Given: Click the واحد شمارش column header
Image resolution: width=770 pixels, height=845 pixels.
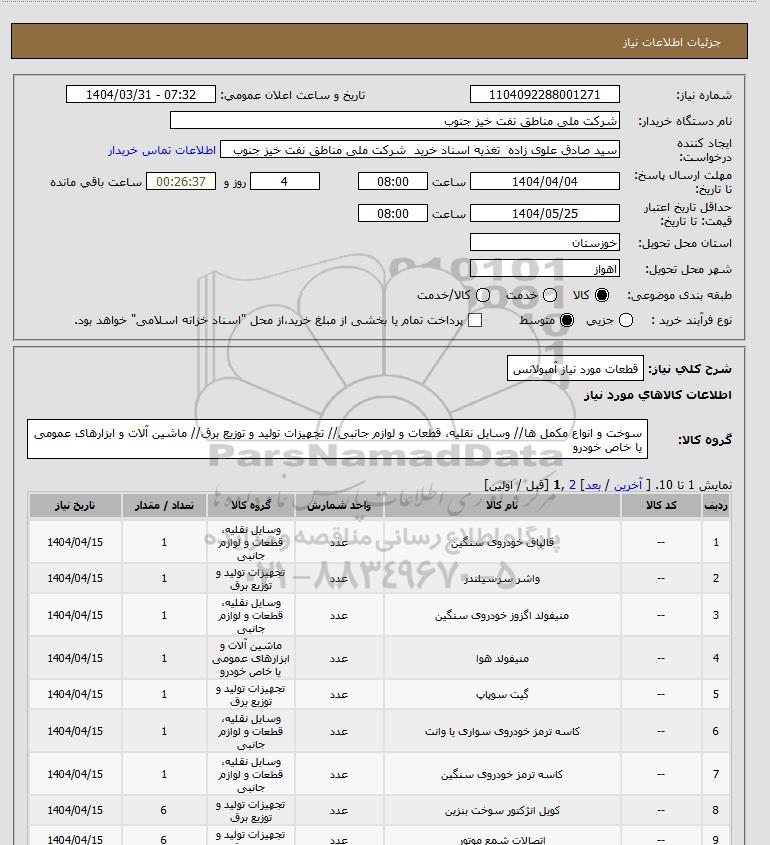Looking at the screenshot, I should pyautogui.click(x=339, y=505).
